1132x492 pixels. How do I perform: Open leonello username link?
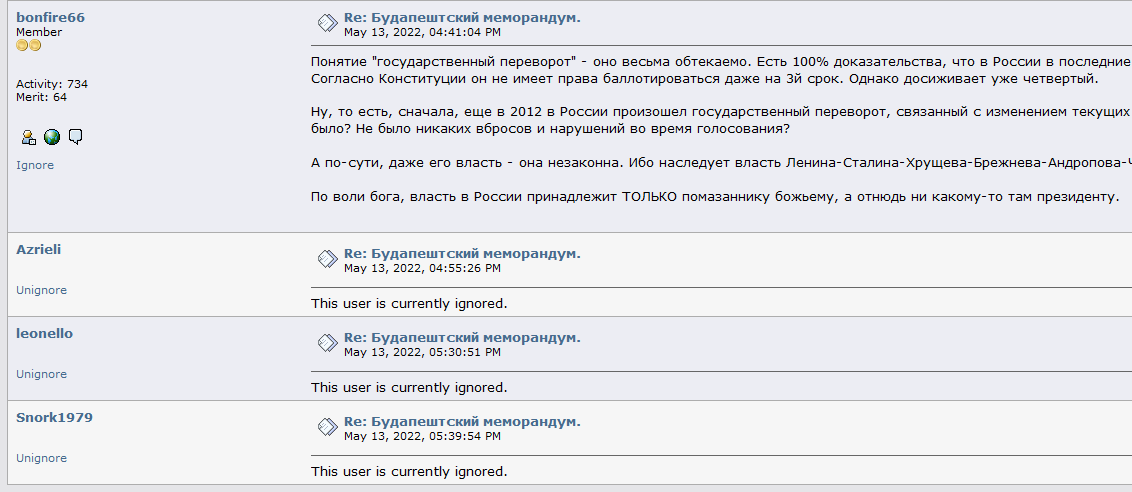[44, 334]
